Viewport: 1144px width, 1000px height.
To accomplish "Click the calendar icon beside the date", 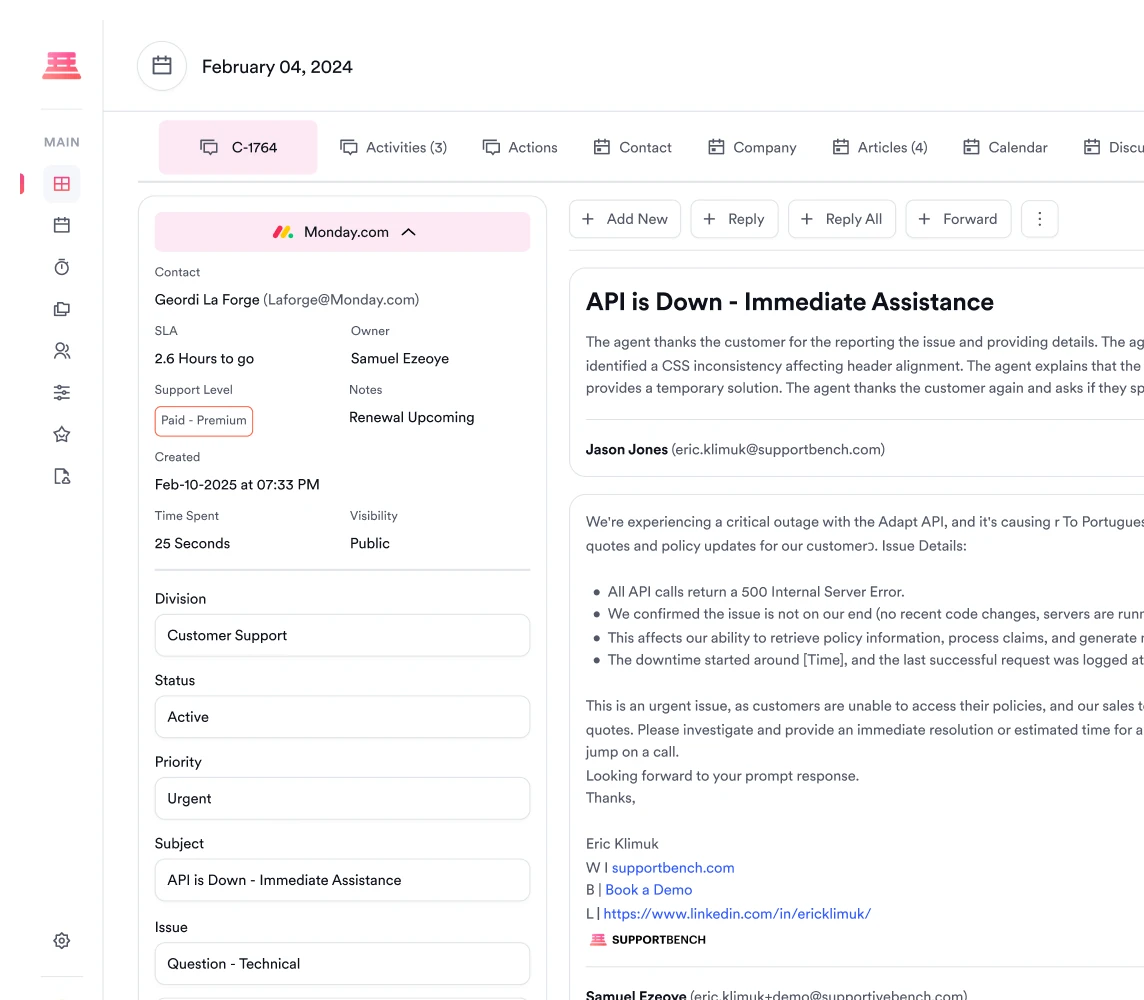I will 162,66.
